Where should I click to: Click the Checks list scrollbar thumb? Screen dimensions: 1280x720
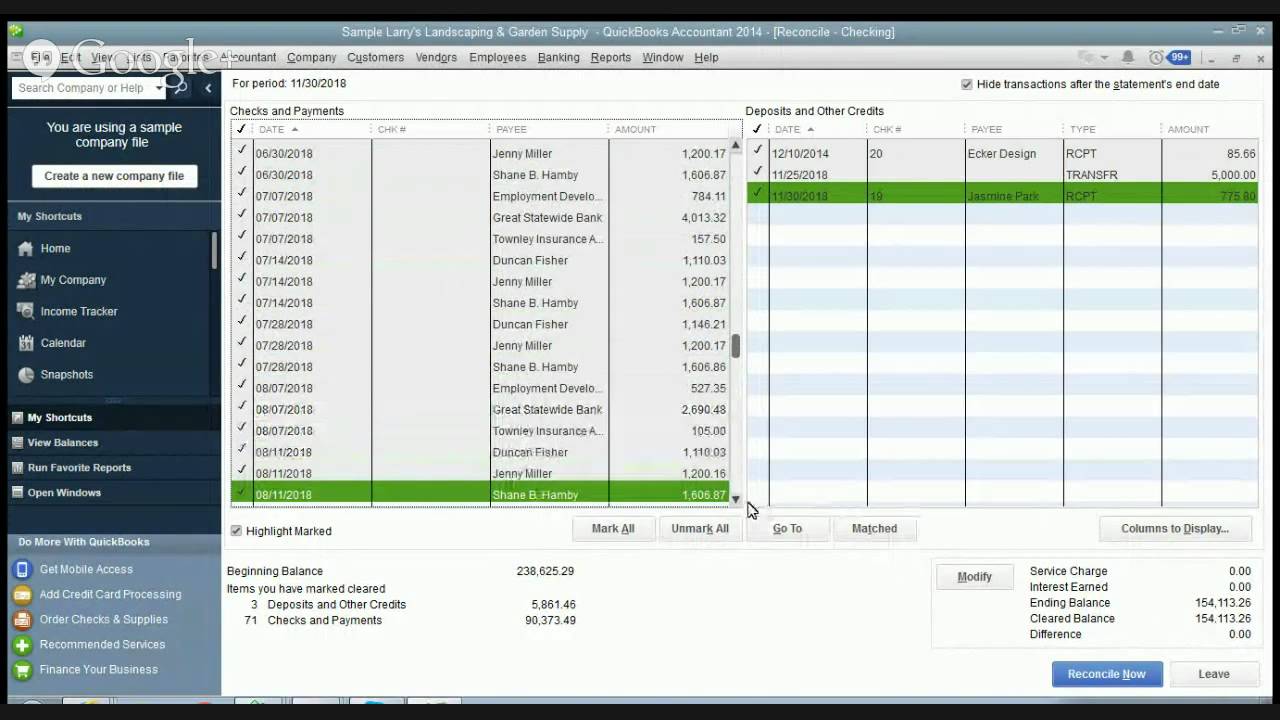tap(736, 345)
